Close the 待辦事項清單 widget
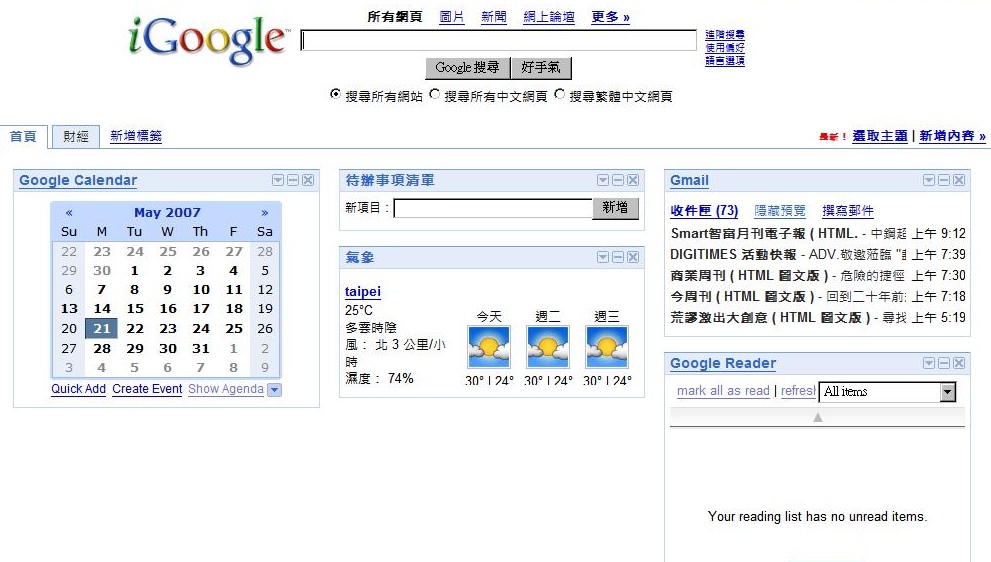Screen dimensions: 991x562 pyautogui.click(x=633, y=180)
